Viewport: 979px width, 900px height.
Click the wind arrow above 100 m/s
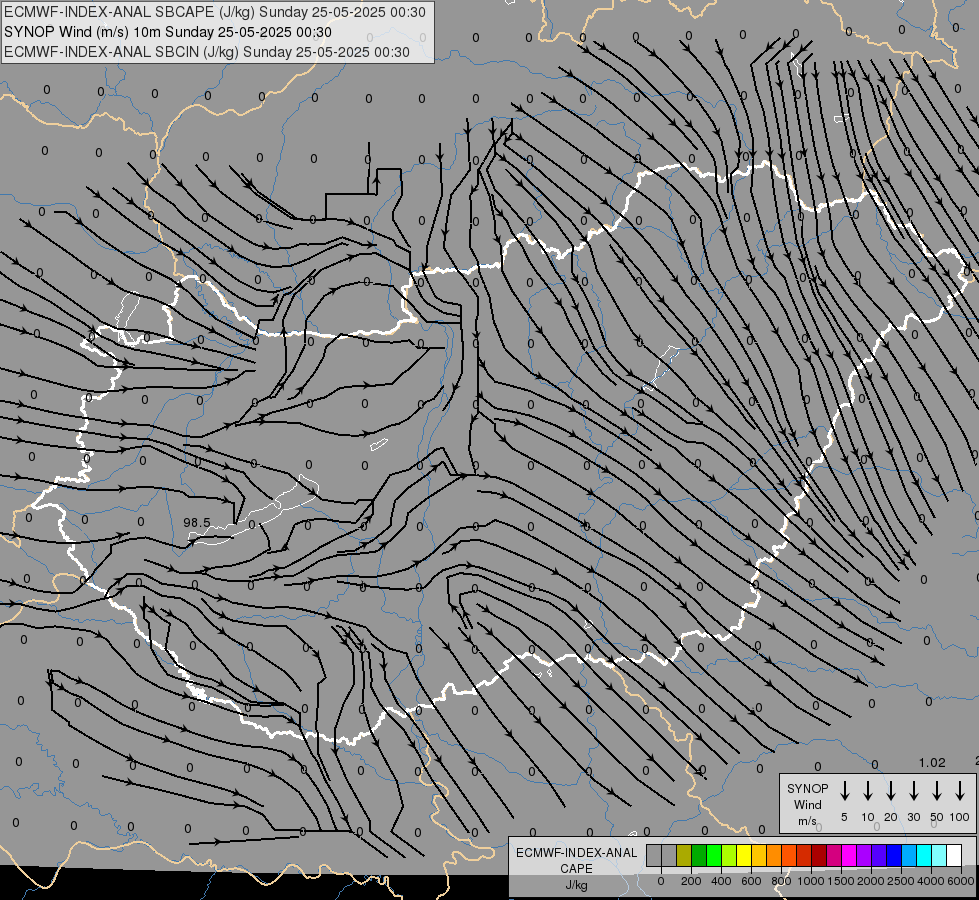pyautogui.click(x=960, y=791)
